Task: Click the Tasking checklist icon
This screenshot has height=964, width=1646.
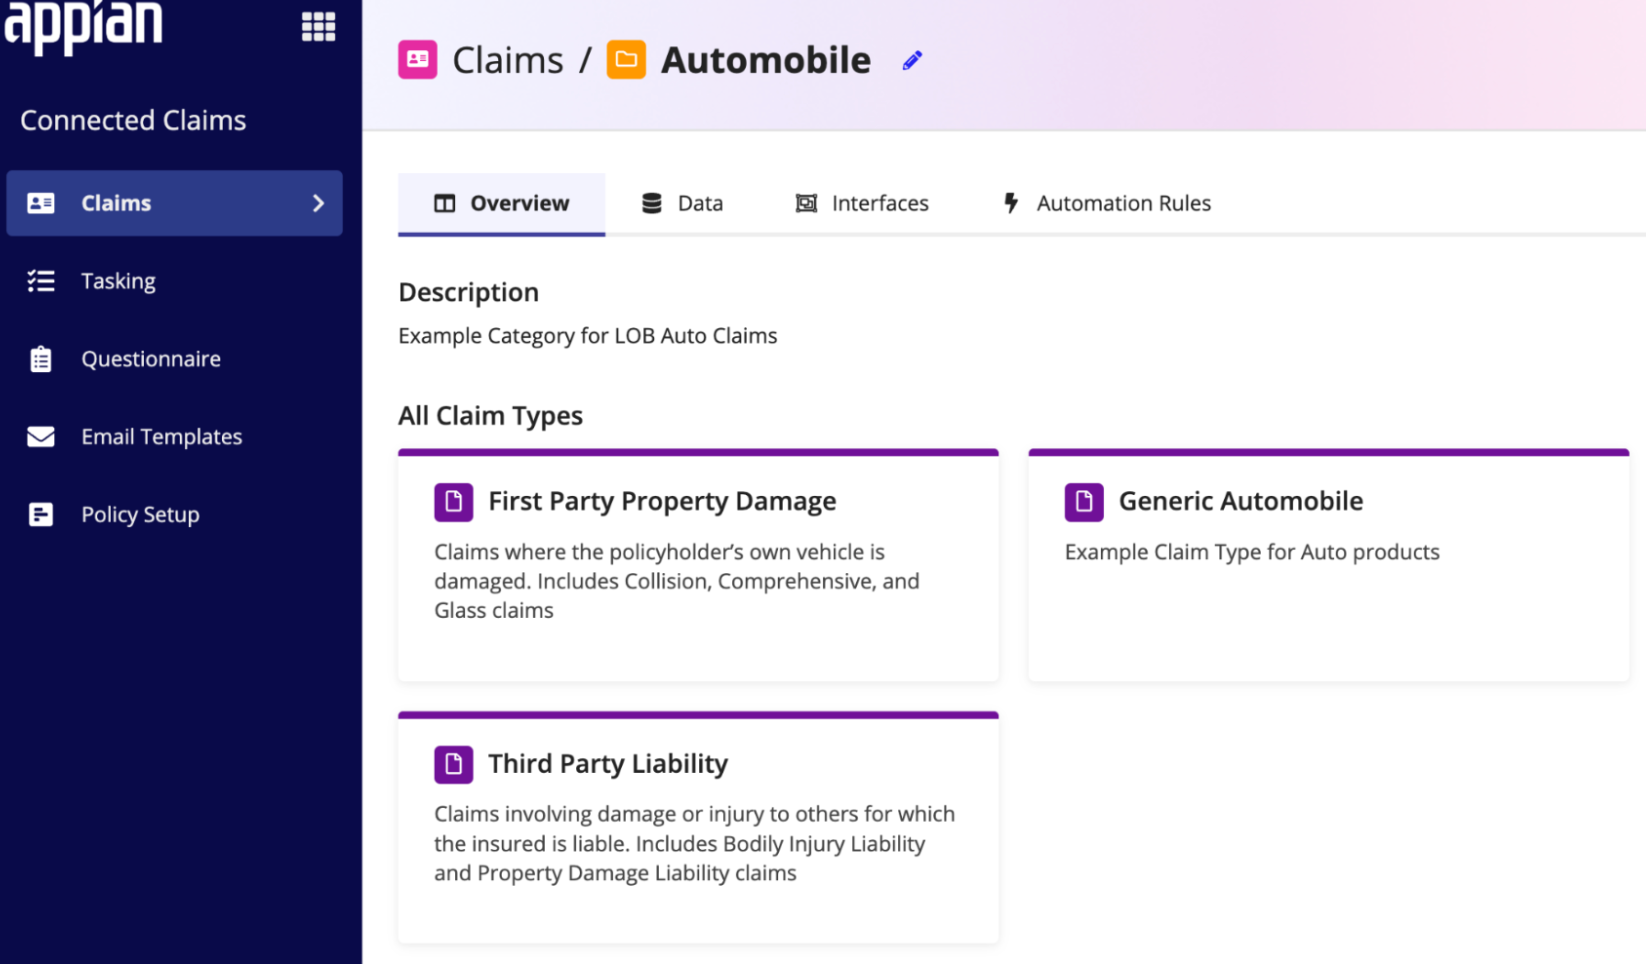Action: point(41,281)
